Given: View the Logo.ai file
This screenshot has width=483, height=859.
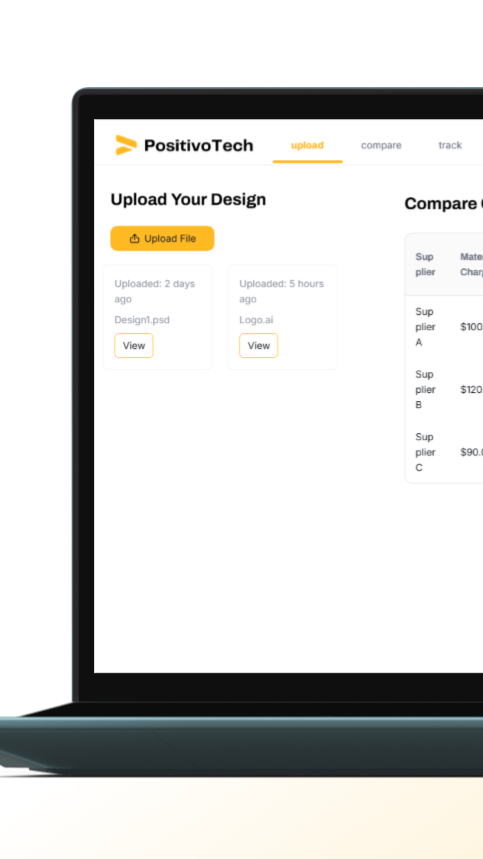Looking at the screenshot, I should 258,346.
